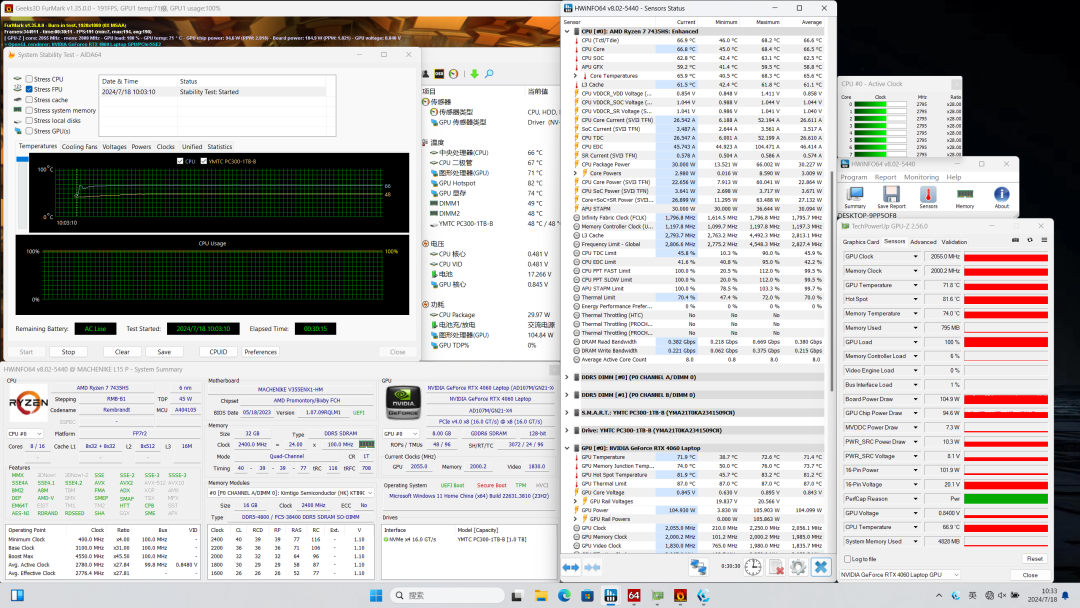Image resolution: width=1080 pixels, height=608 pixels.
Task: Click the GPU-Z hamburger menu icon
Action: tap(1042, 241)
